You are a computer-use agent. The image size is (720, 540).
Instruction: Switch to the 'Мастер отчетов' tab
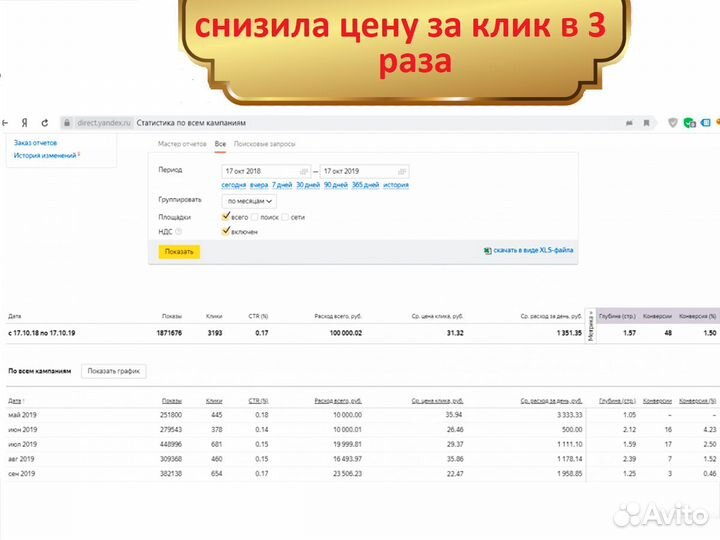182,144
